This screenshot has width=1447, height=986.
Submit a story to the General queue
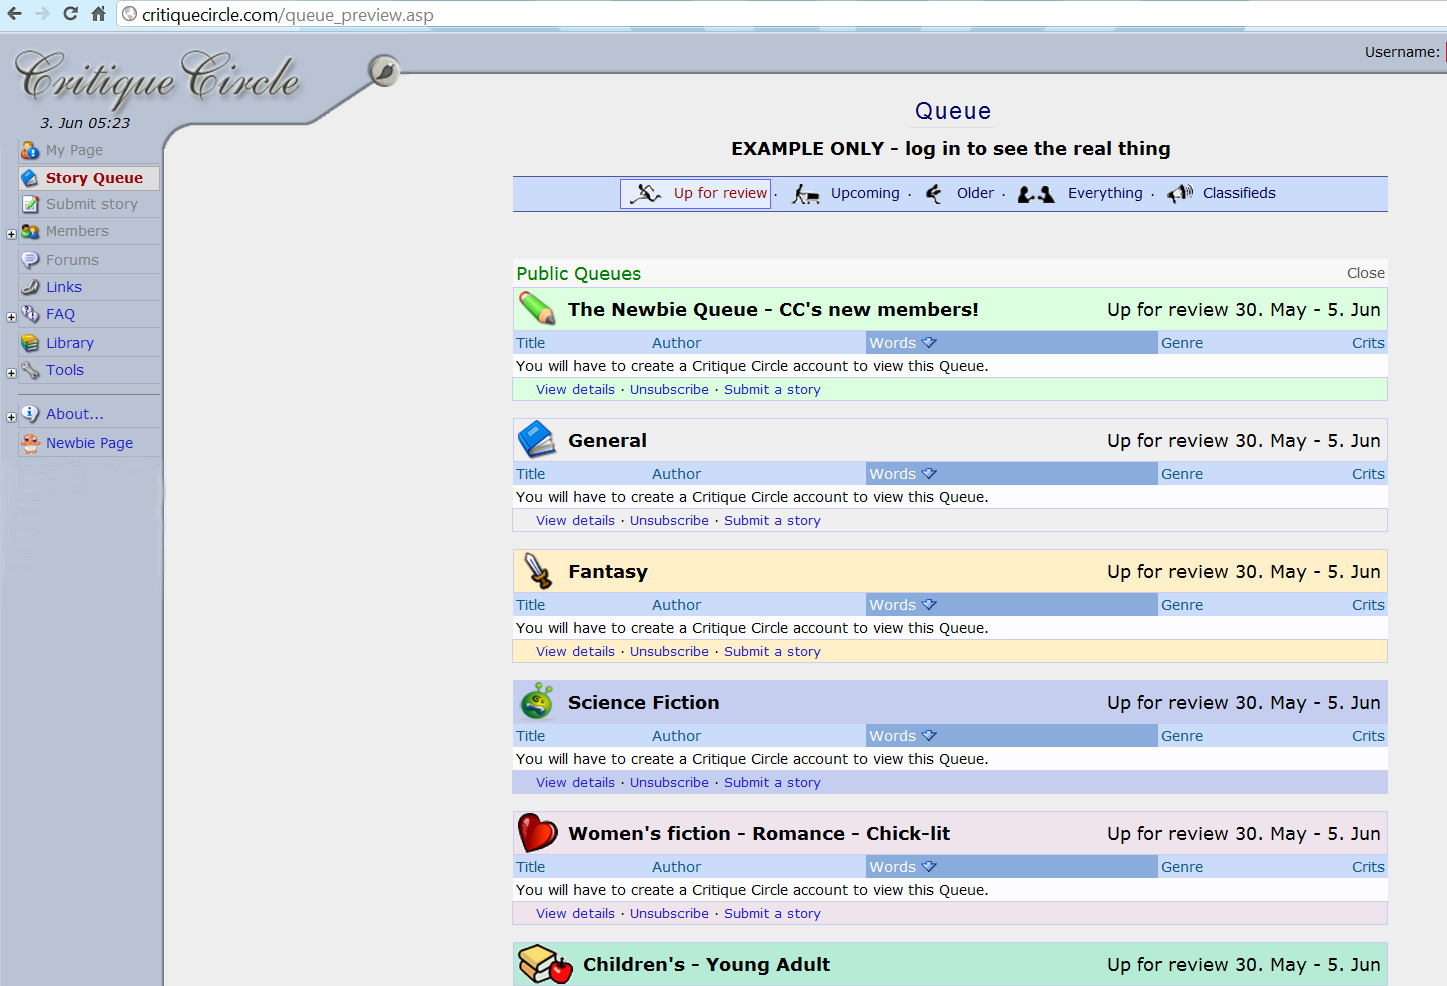pyautogui.click(x=772, y=520)
